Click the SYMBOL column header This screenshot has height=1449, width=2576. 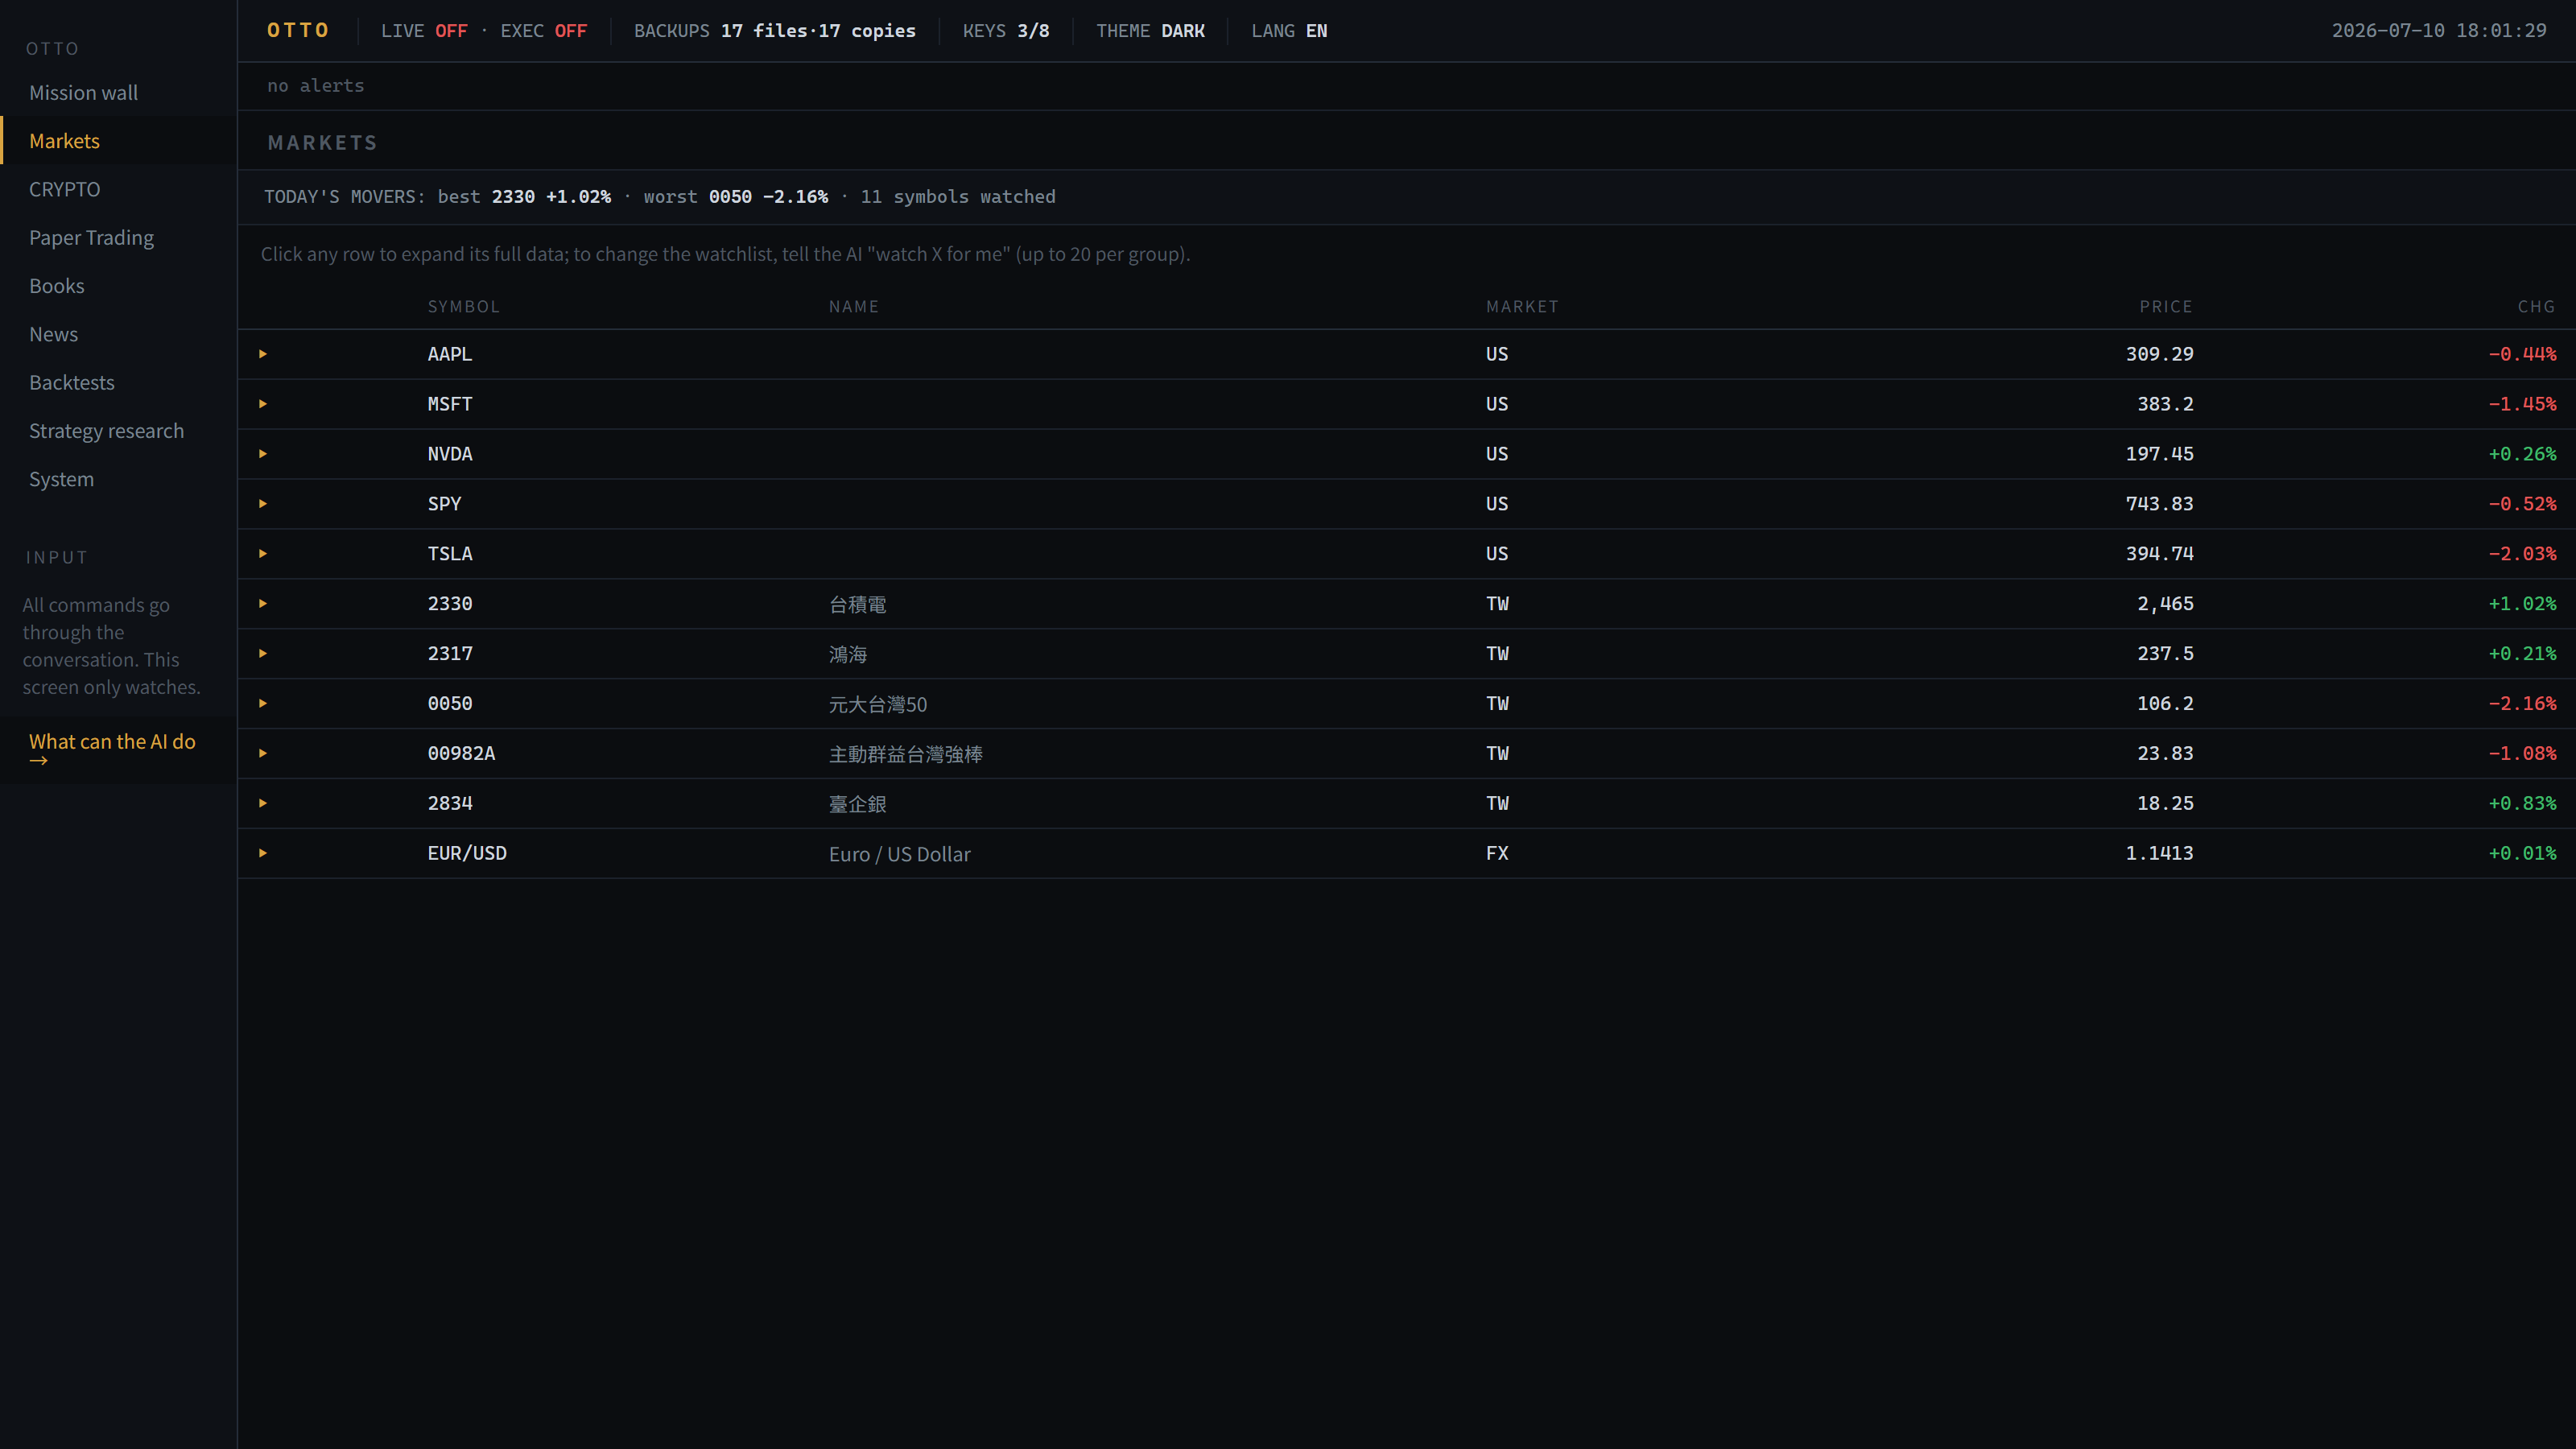point(464,307)
